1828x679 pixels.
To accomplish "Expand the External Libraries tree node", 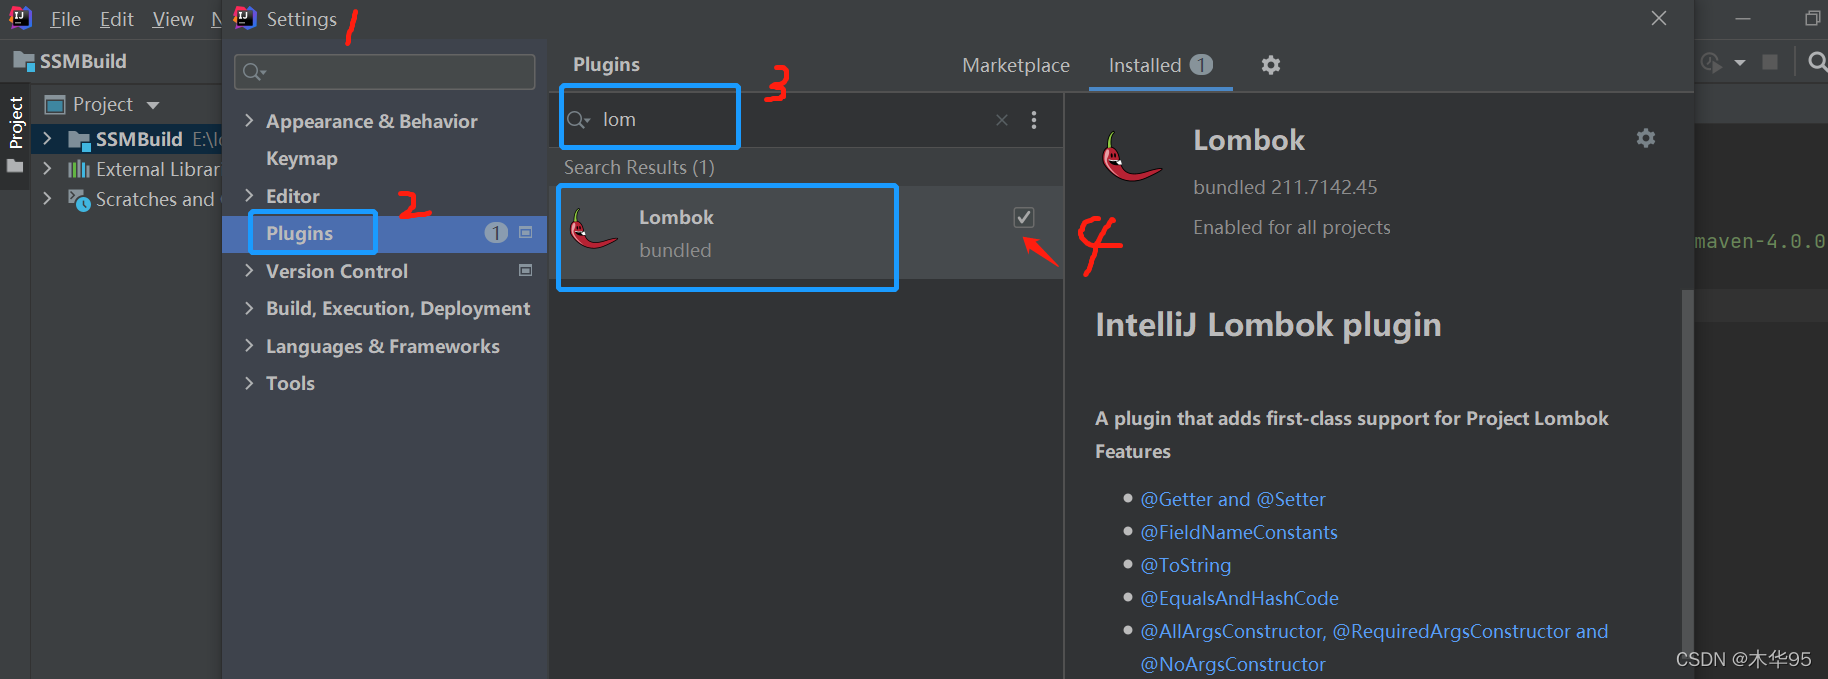I will pos(47,169).
